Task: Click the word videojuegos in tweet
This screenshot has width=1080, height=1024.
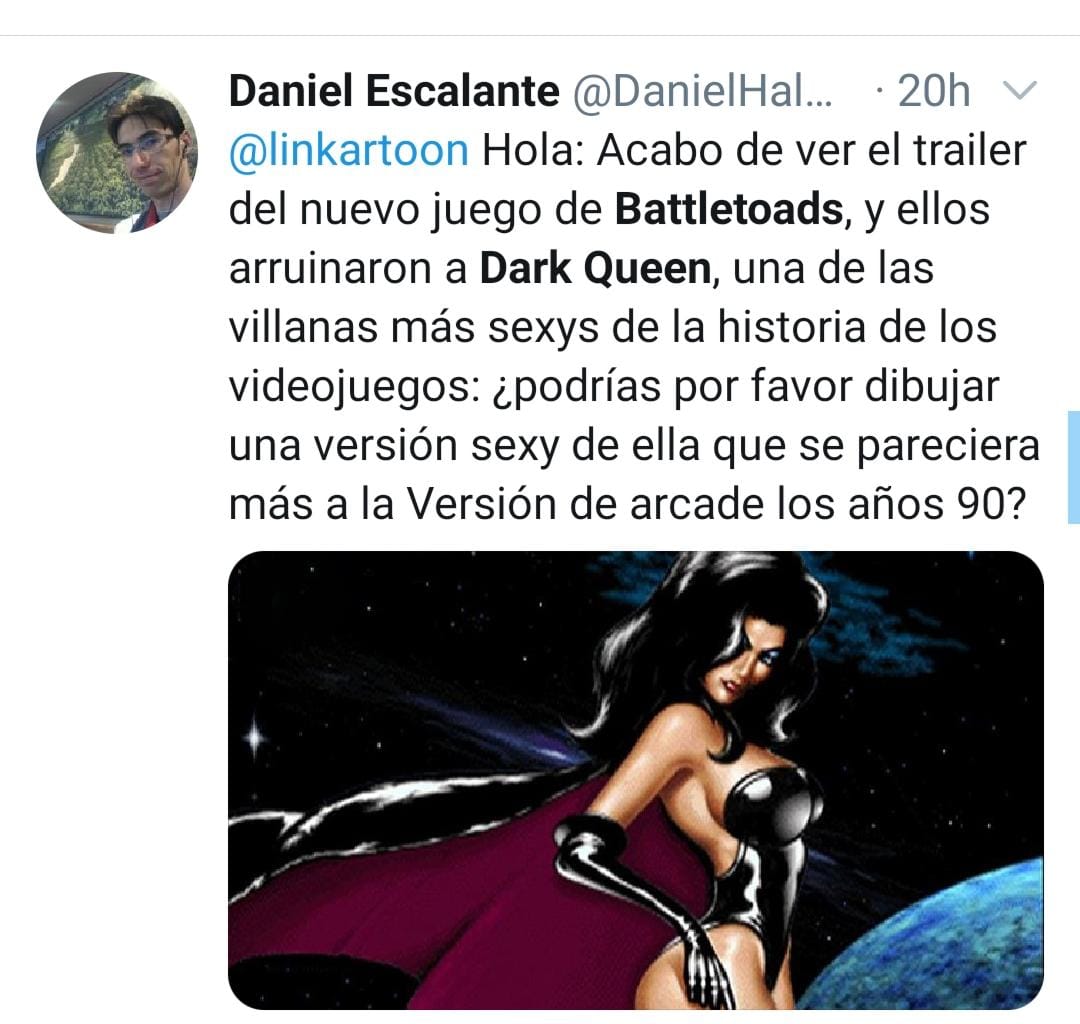Action: coord(353,387)
